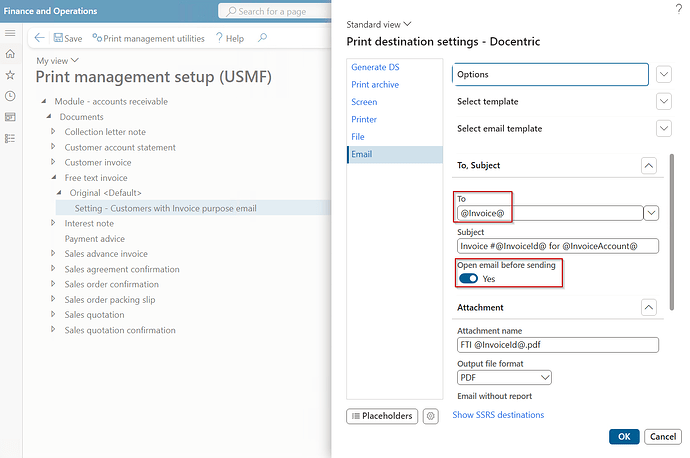Collapse Module - accounts receivable node
Screen dimensions: 690x458
tap(44, 101)
